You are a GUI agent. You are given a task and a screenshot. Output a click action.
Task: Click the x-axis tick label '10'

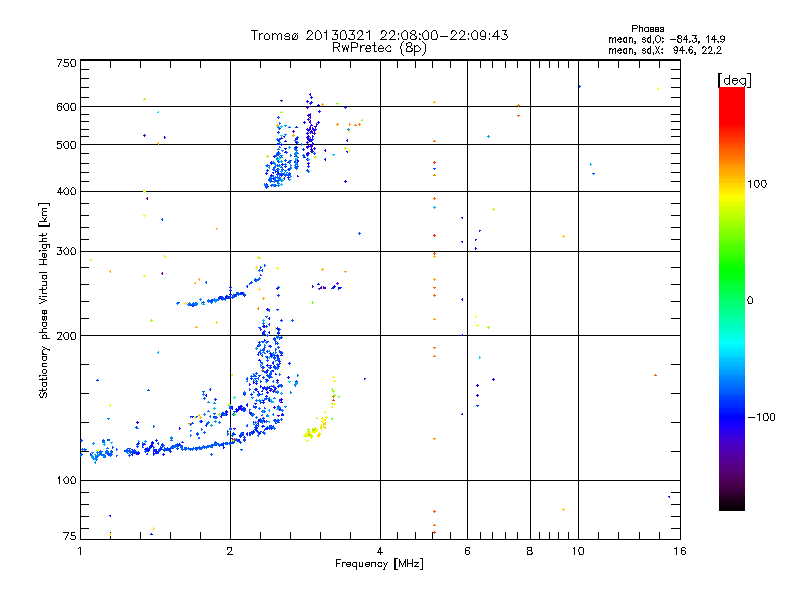(578, 551)
